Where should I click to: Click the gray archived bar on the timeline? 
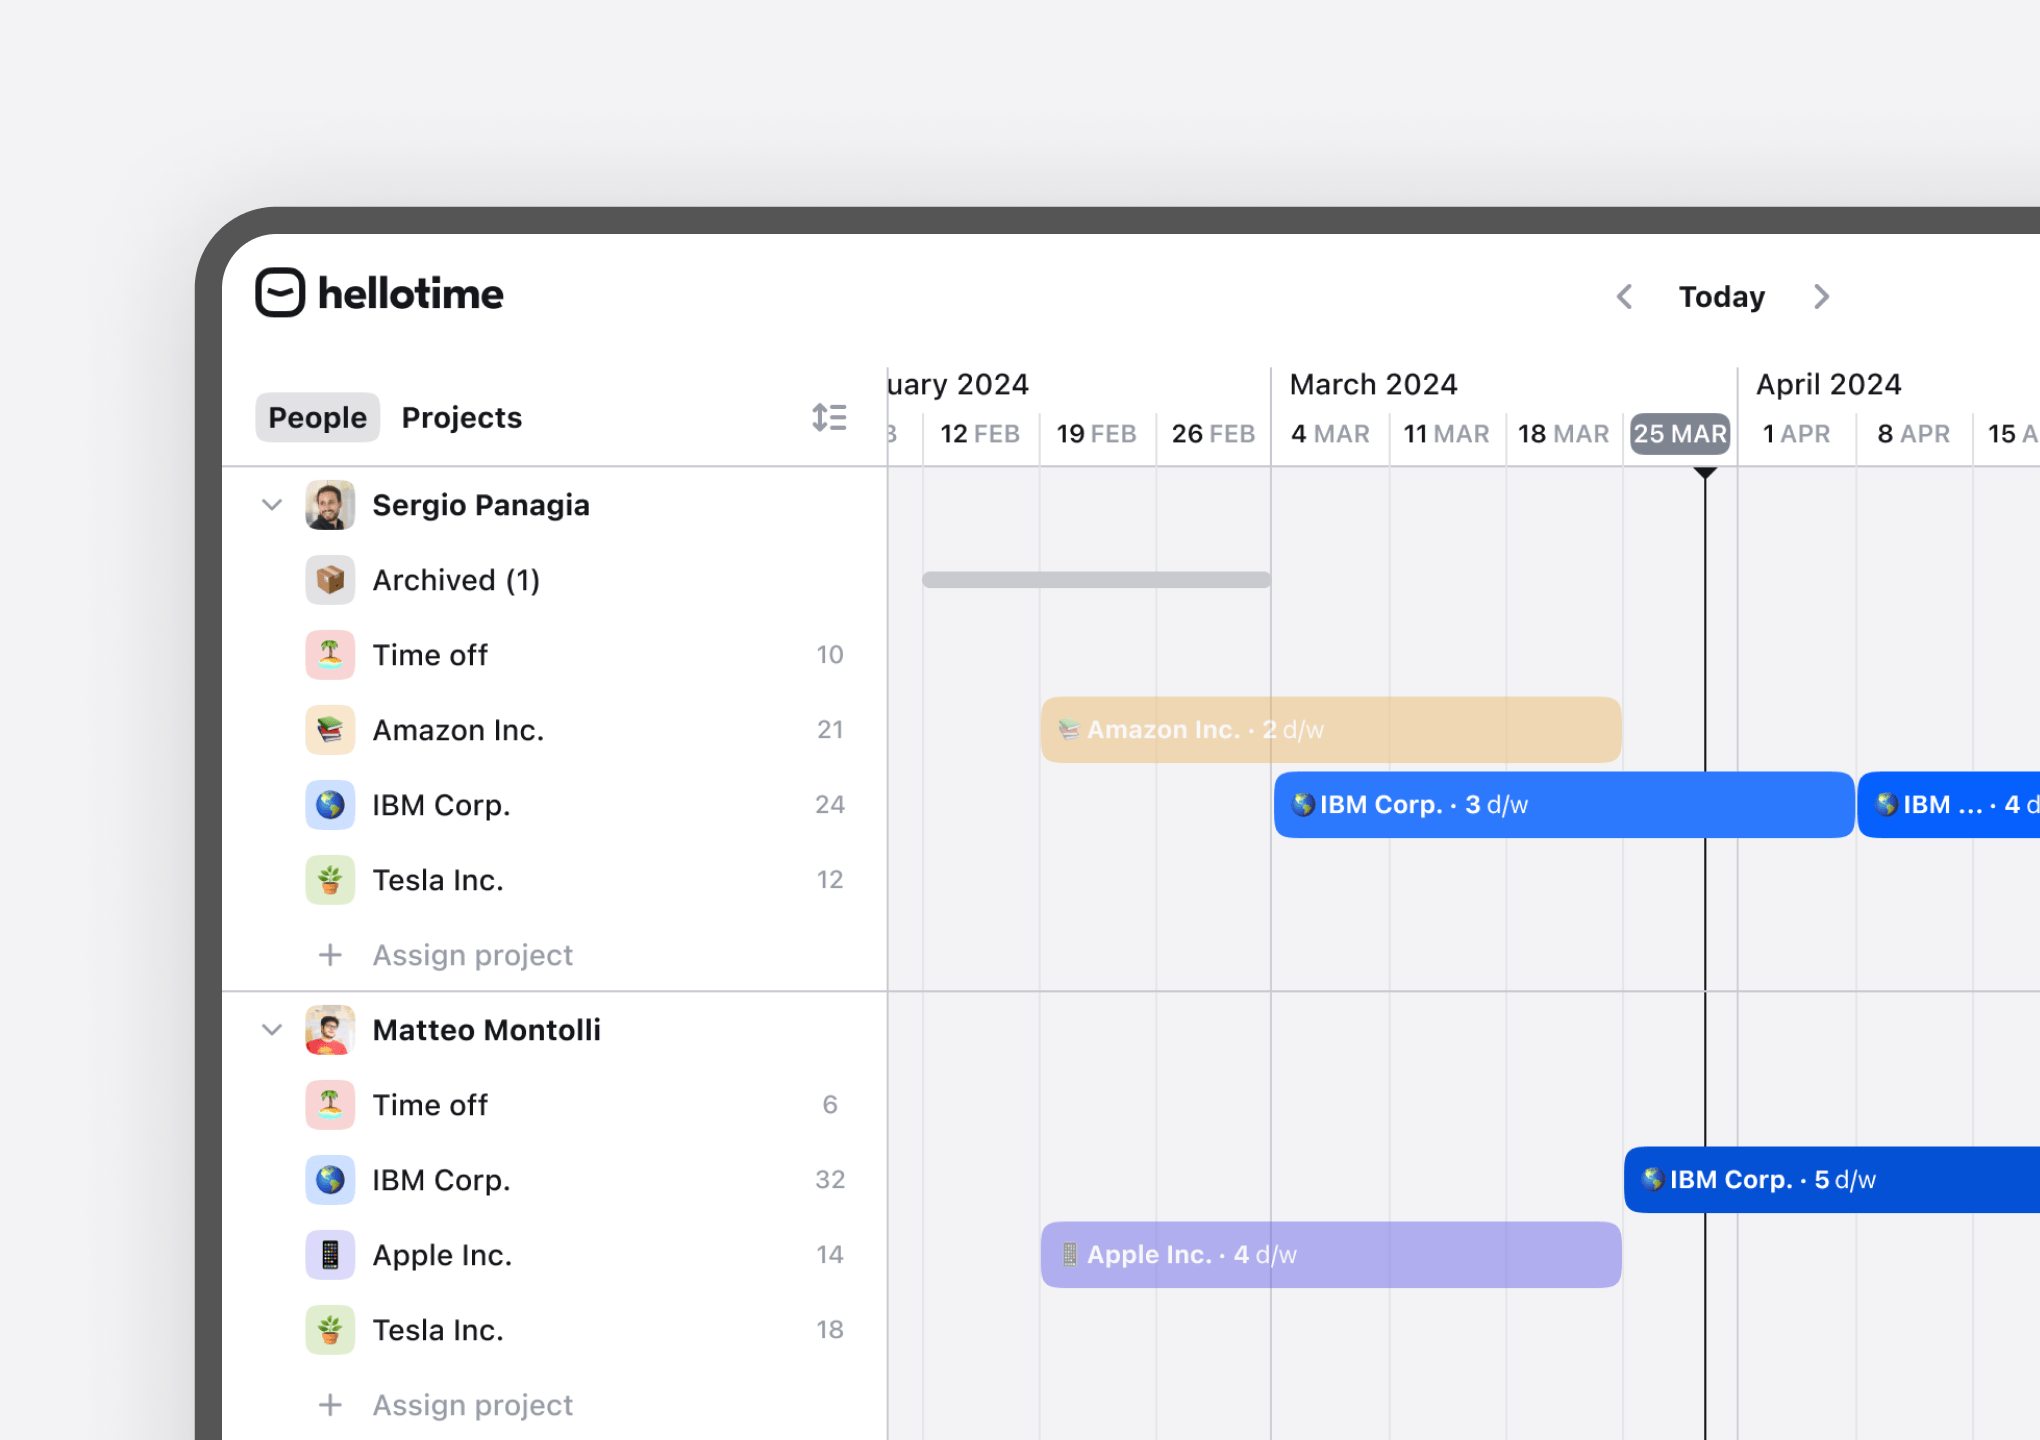(x=1096, y=579)
